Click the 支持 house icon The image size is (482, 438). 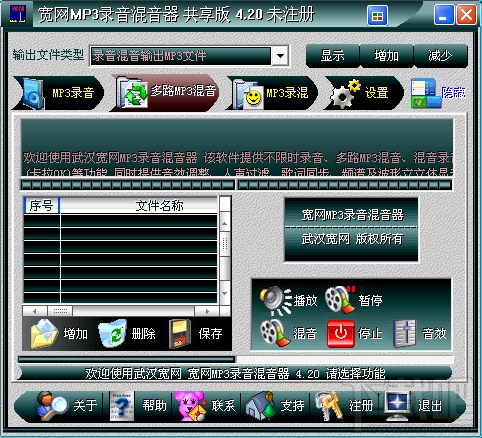coord(261,406)
